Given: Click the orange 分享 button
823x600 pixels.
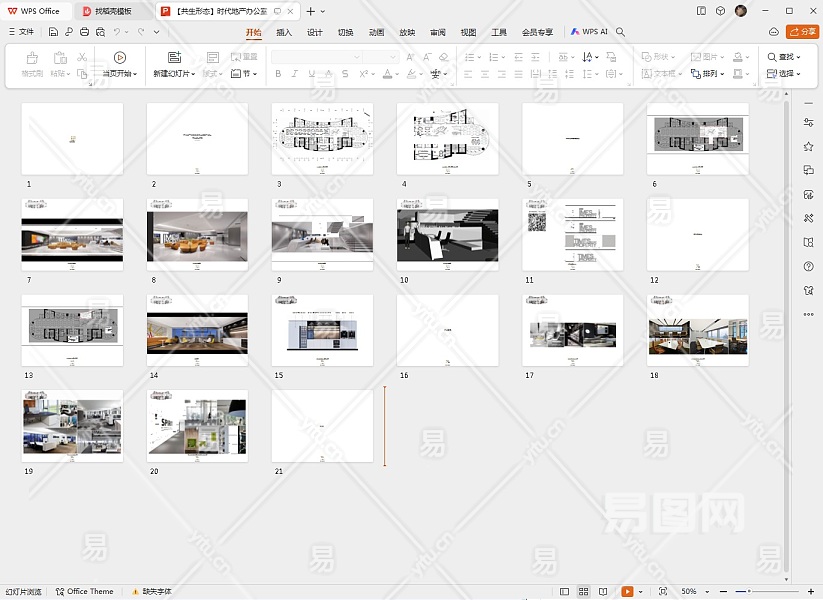Looking at the screenshot, I should (802, 32).
